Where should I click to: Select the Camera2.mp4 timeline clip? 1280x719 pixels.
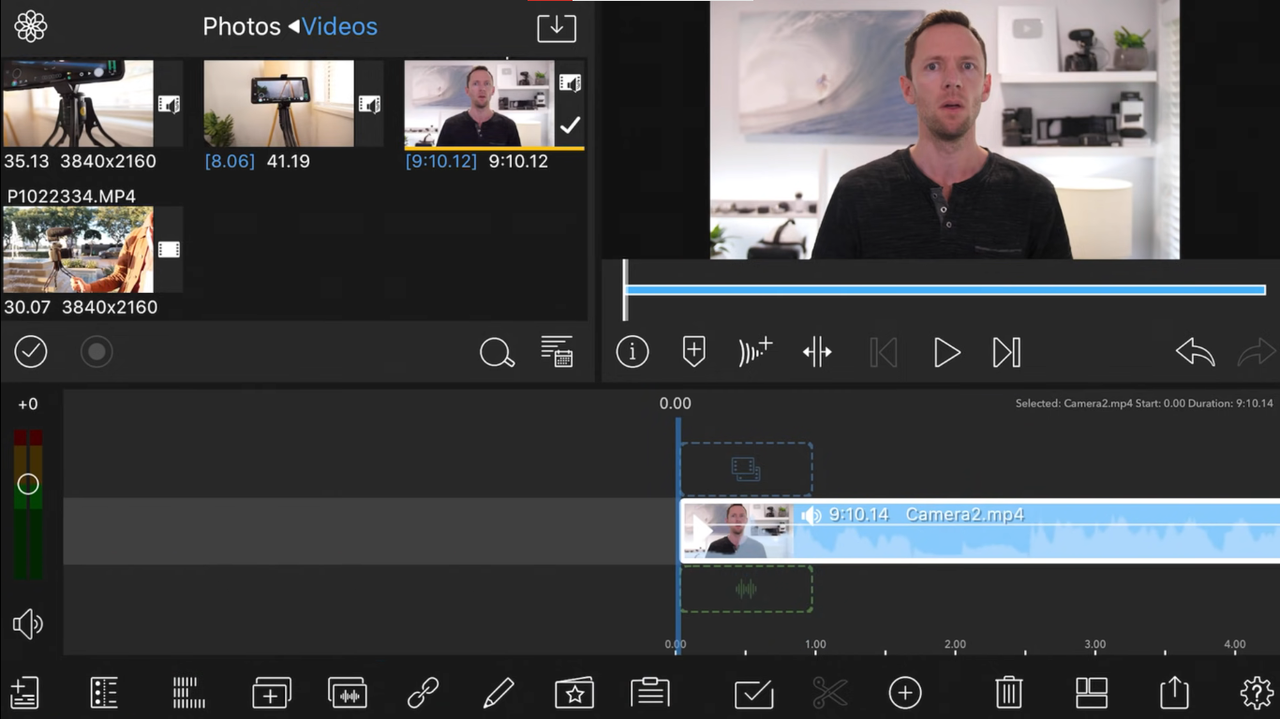980,531
